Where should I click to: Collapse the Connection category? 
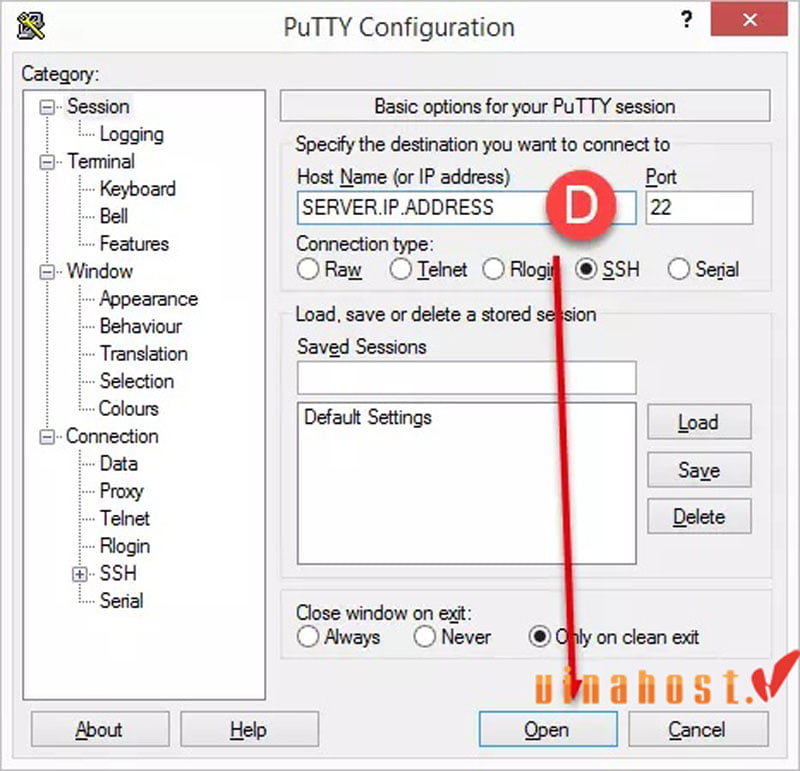click(x=46, y=436)
